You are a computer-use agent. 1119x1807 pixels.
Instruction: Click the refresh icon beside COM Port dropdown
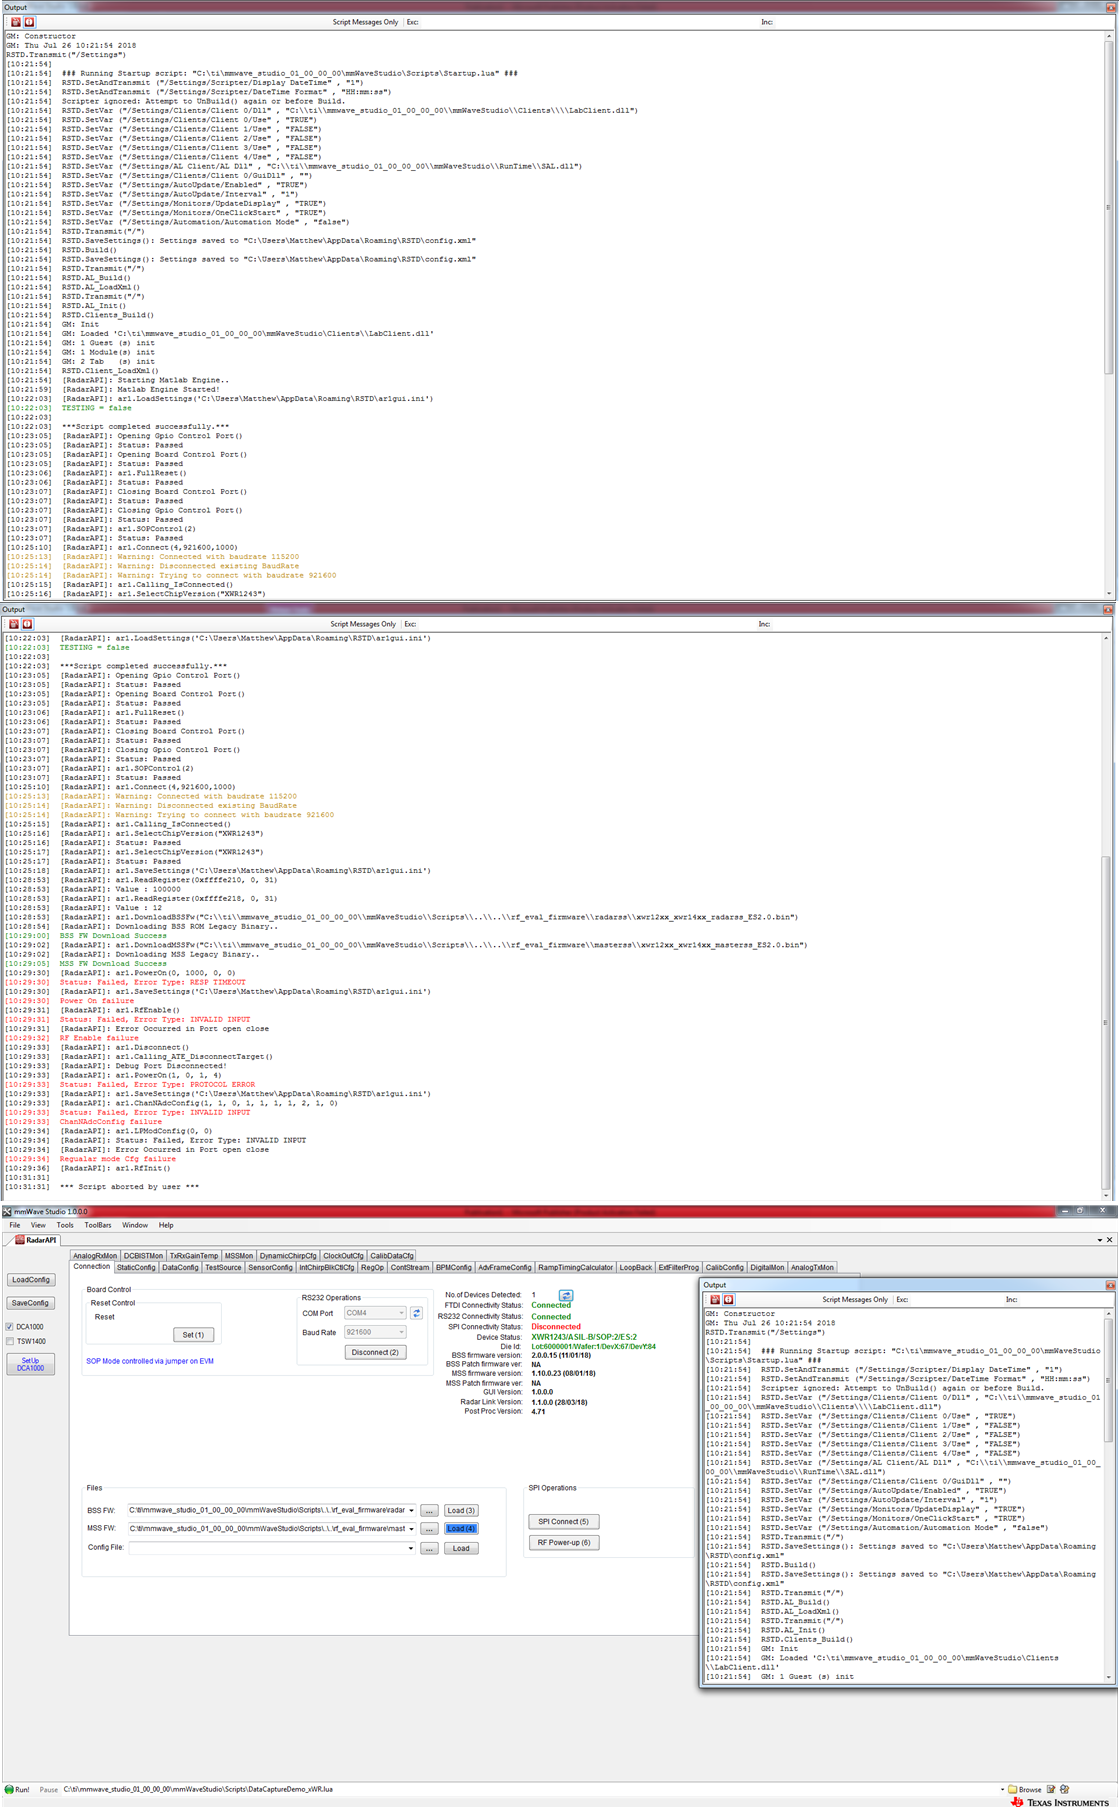tap(416, 1313)
